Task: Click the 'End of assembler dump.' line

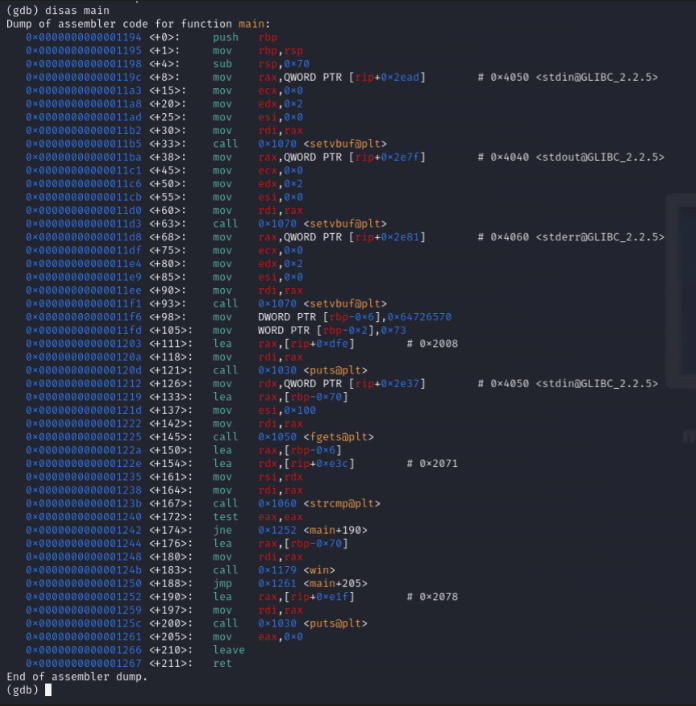Action: pos(76,677)
